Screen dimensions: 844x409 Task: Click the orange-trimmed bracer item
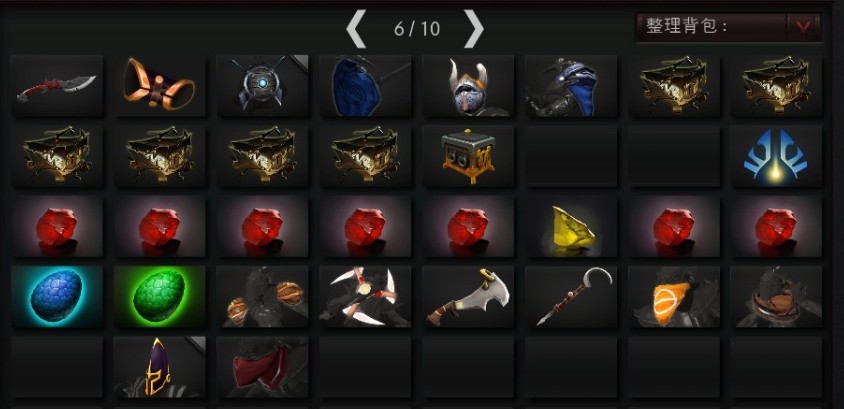click(160, 86)
